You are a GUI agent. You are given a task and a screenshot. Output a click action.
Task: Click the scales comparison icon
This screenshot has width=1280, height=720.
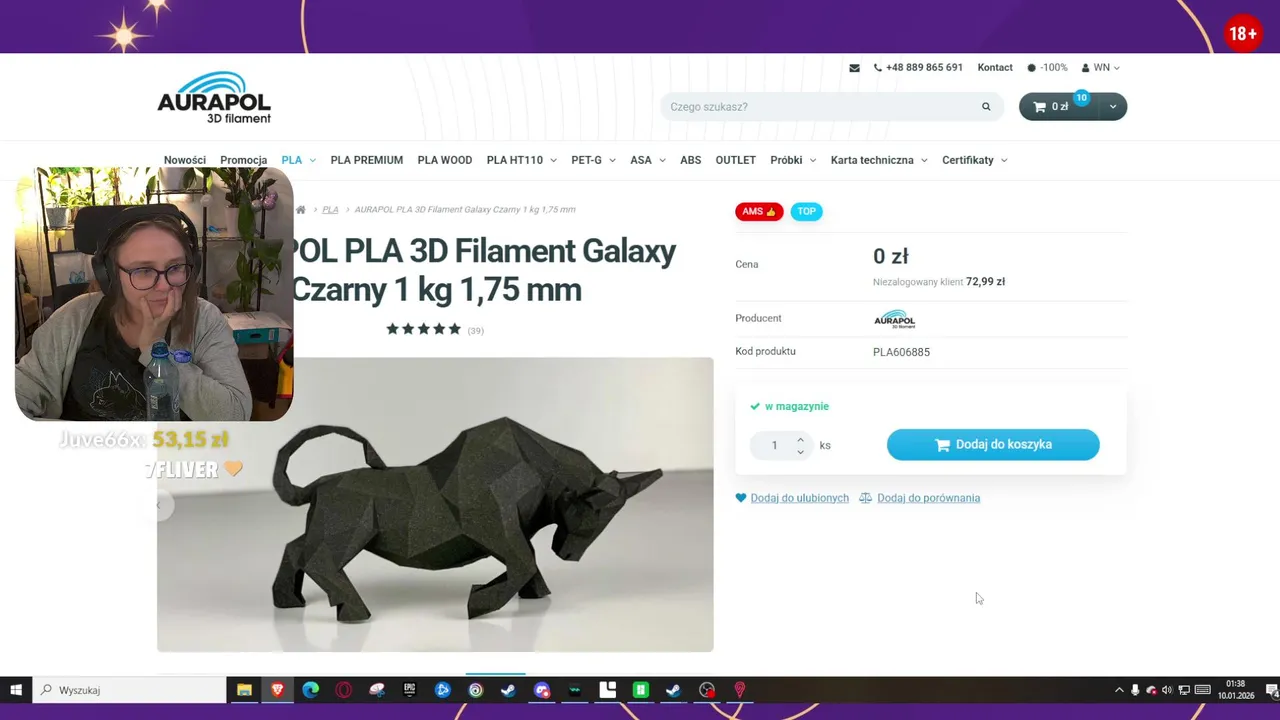tap(865, 498)
